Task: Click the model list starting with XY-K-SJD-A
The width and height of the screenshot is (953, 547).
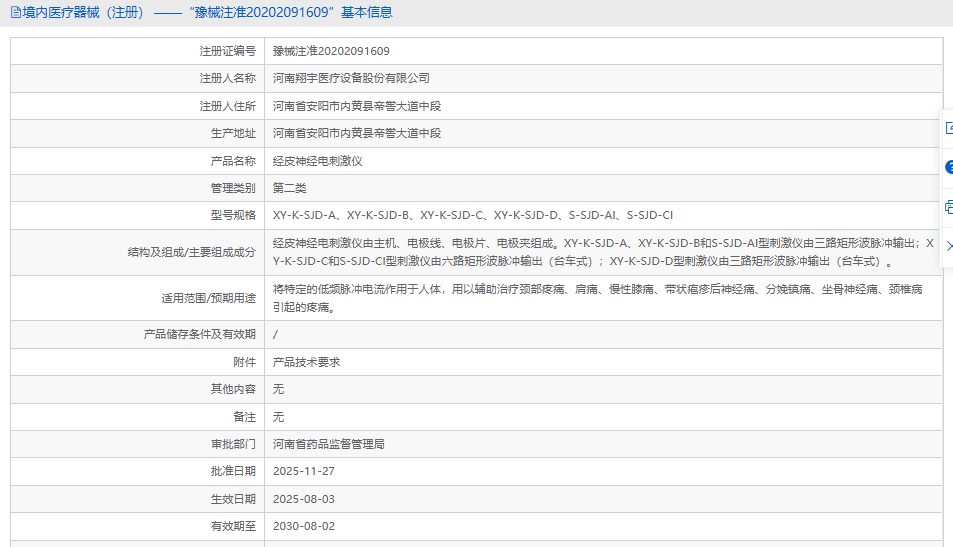Action: [x=473, y=215]
